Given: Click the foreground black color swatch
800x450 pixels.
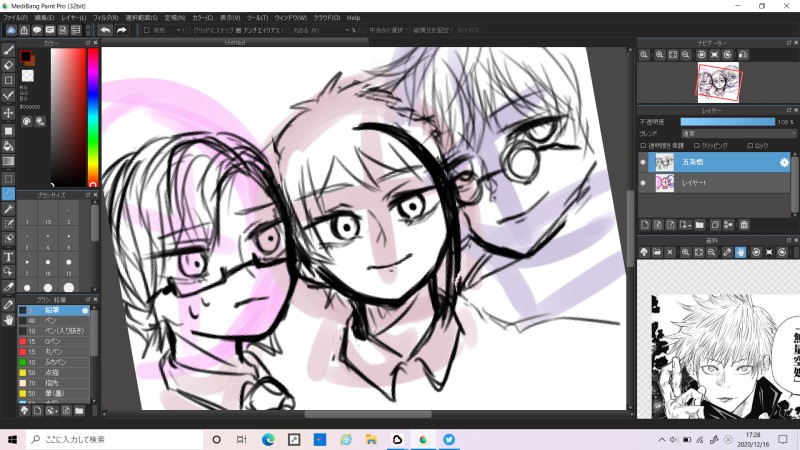Looking at the screenshot, I should (25, 56).
